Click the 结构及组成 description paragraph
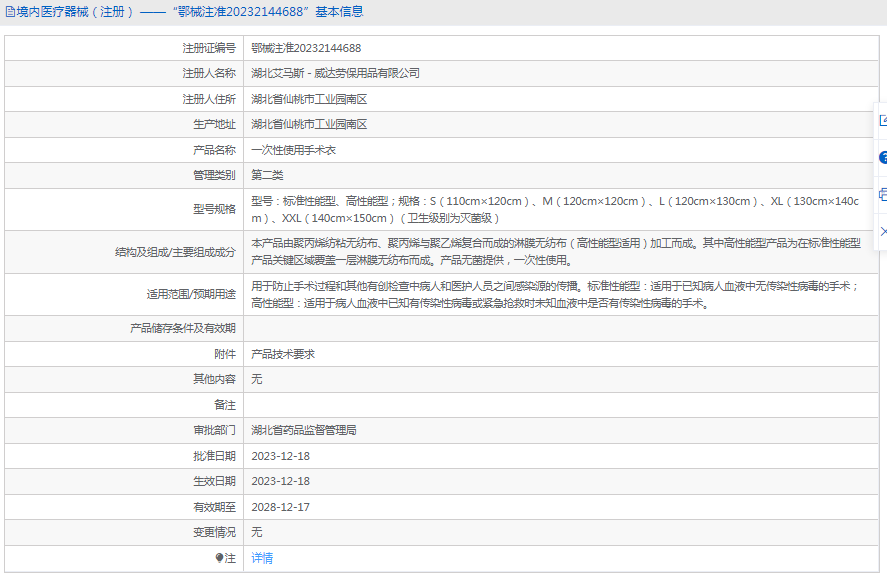 556,252
